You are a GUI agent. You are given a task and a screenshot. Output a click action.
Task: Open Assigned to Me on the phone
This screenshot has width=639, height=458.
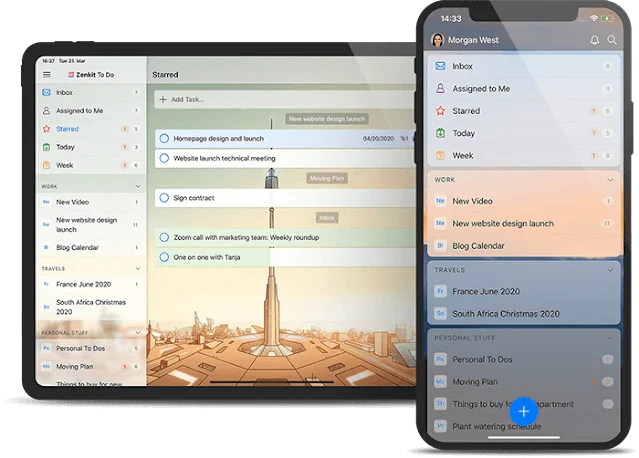click(x=523, y=88)
